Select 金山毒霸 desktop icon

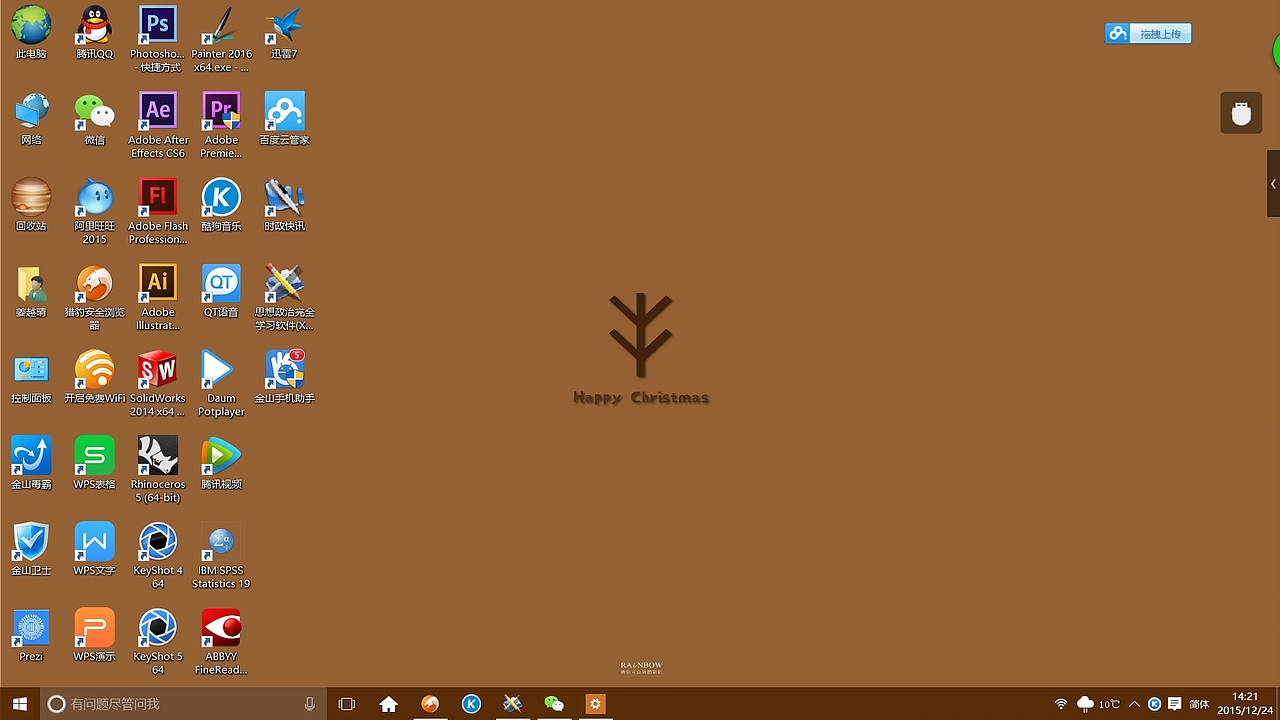31,462
